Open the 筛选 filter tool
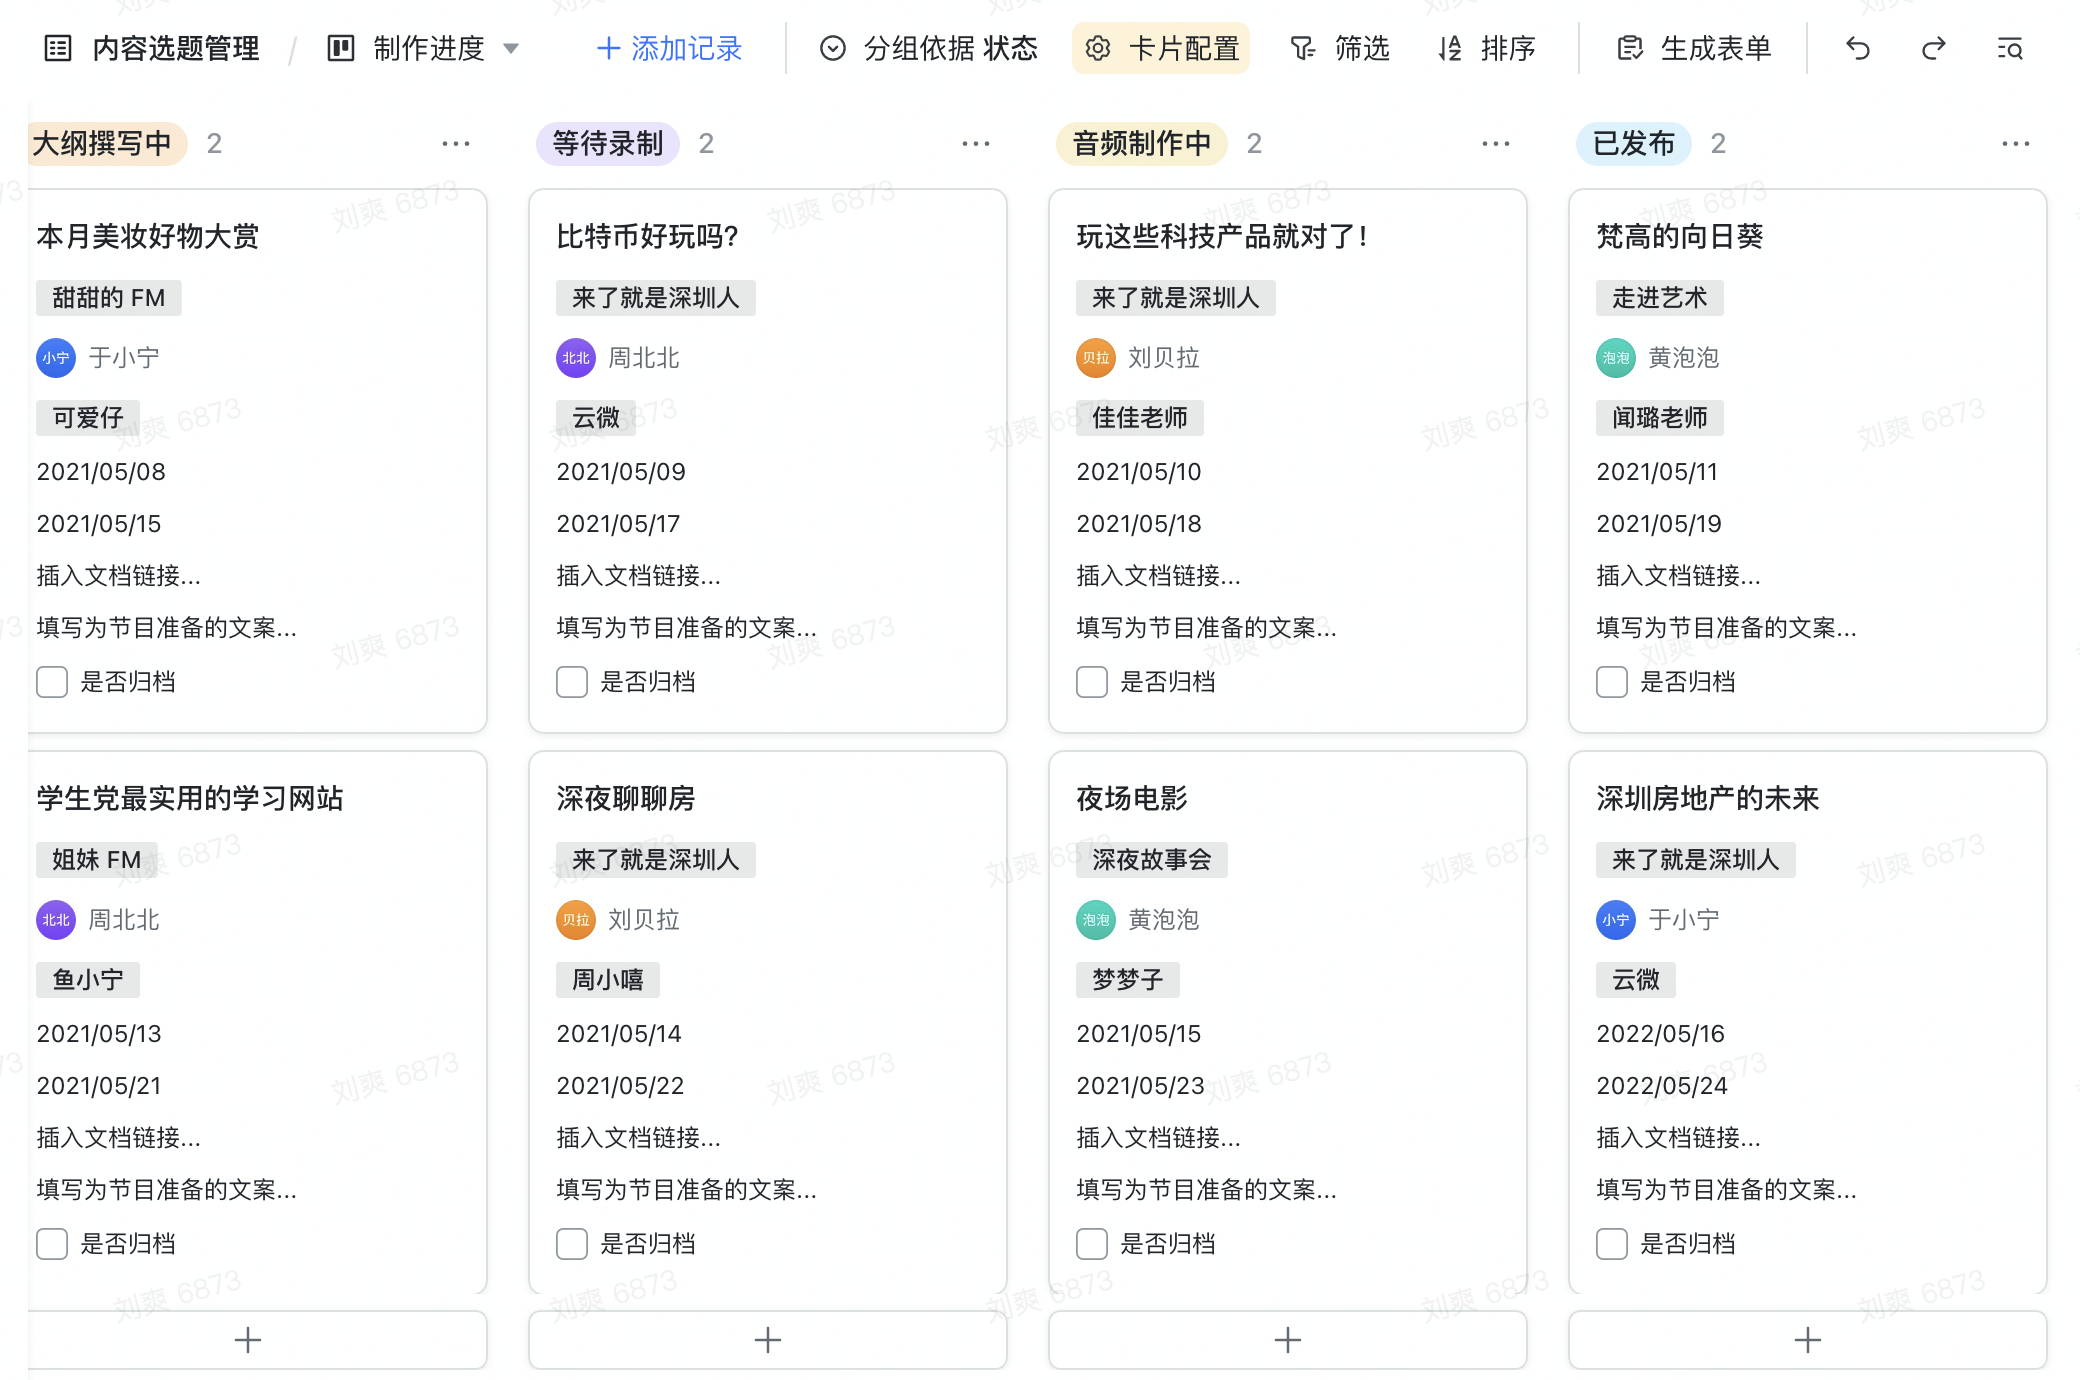The image size is (2080, 1380). (x=1340, y=48)
